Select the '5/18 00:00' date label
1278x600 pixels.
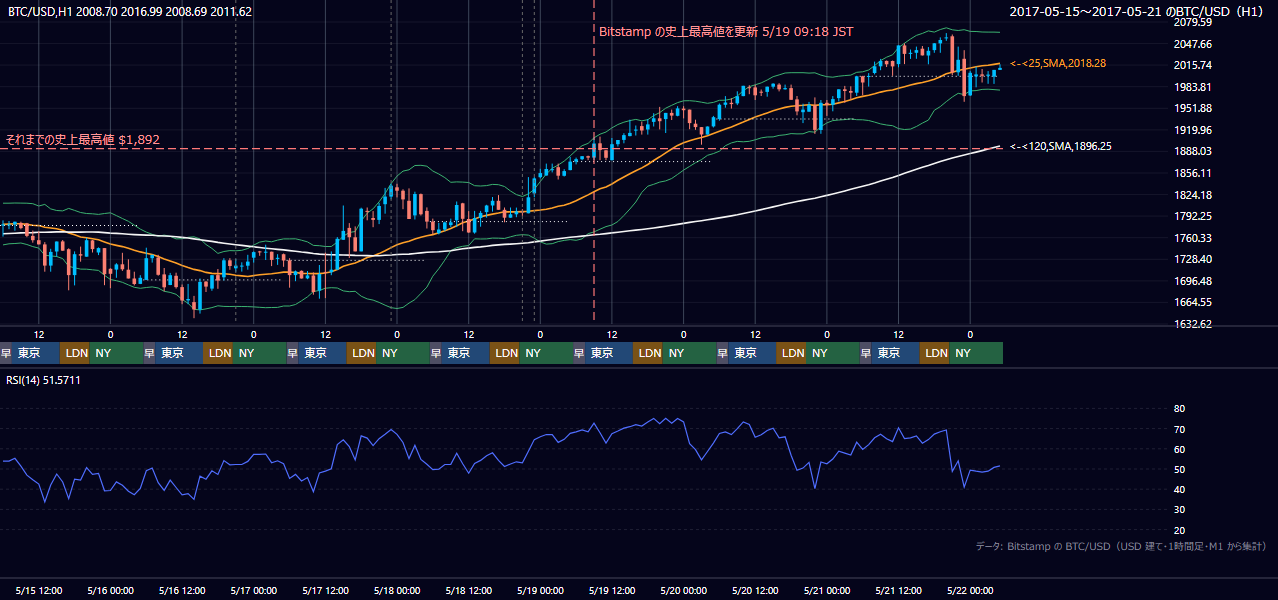(x=396, y=591)
